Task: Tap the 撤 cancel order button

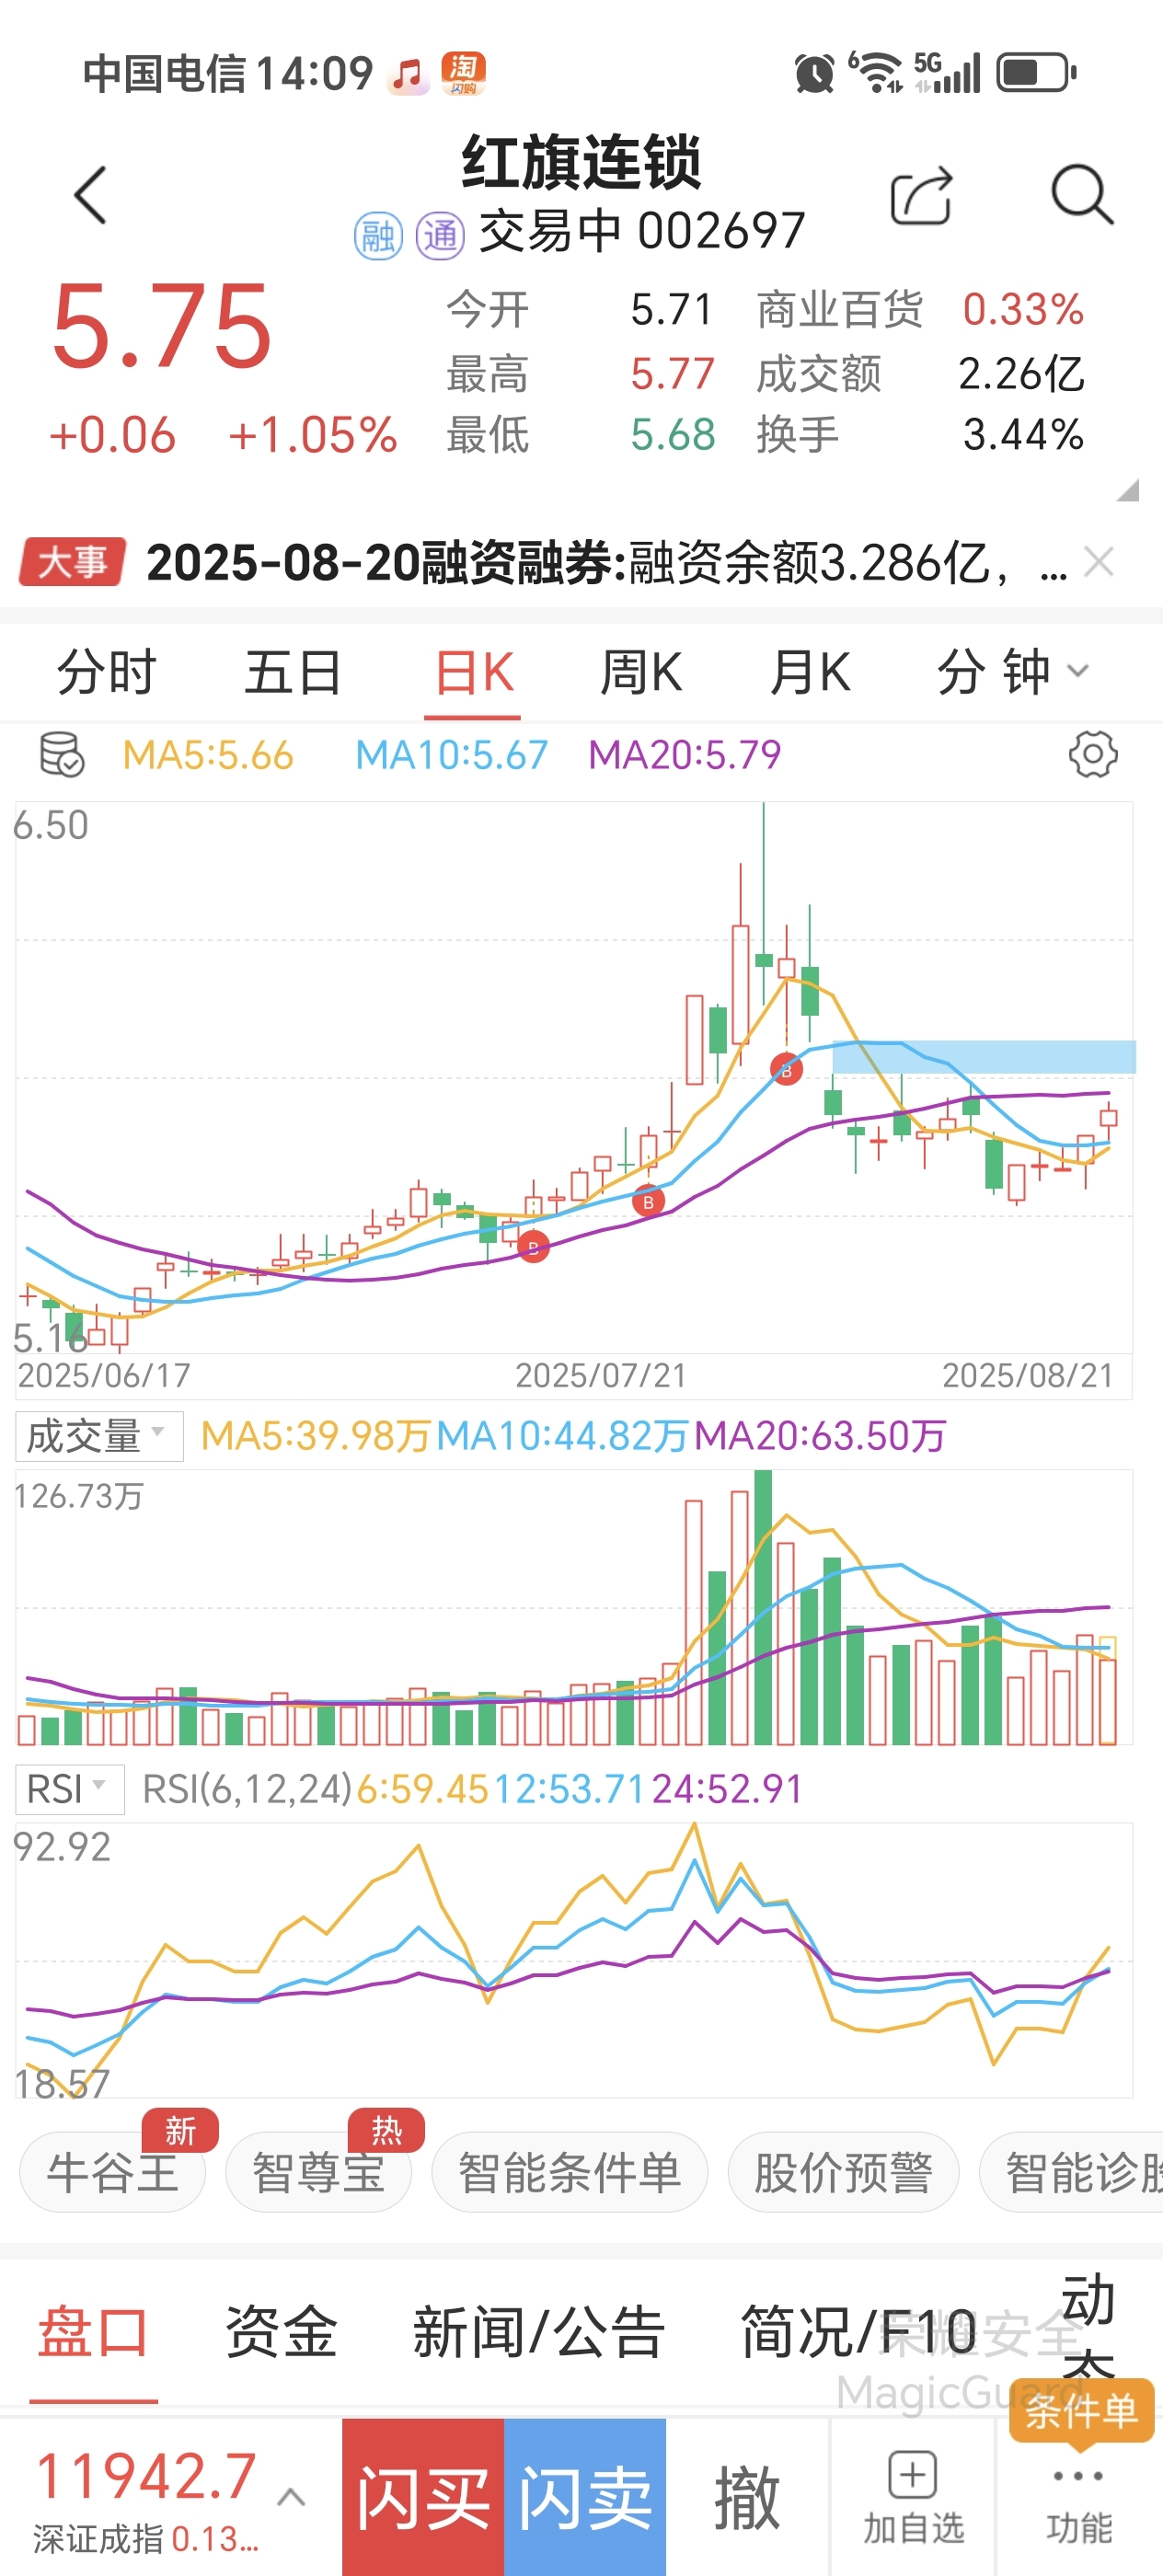Action: tap(747, 2498)
